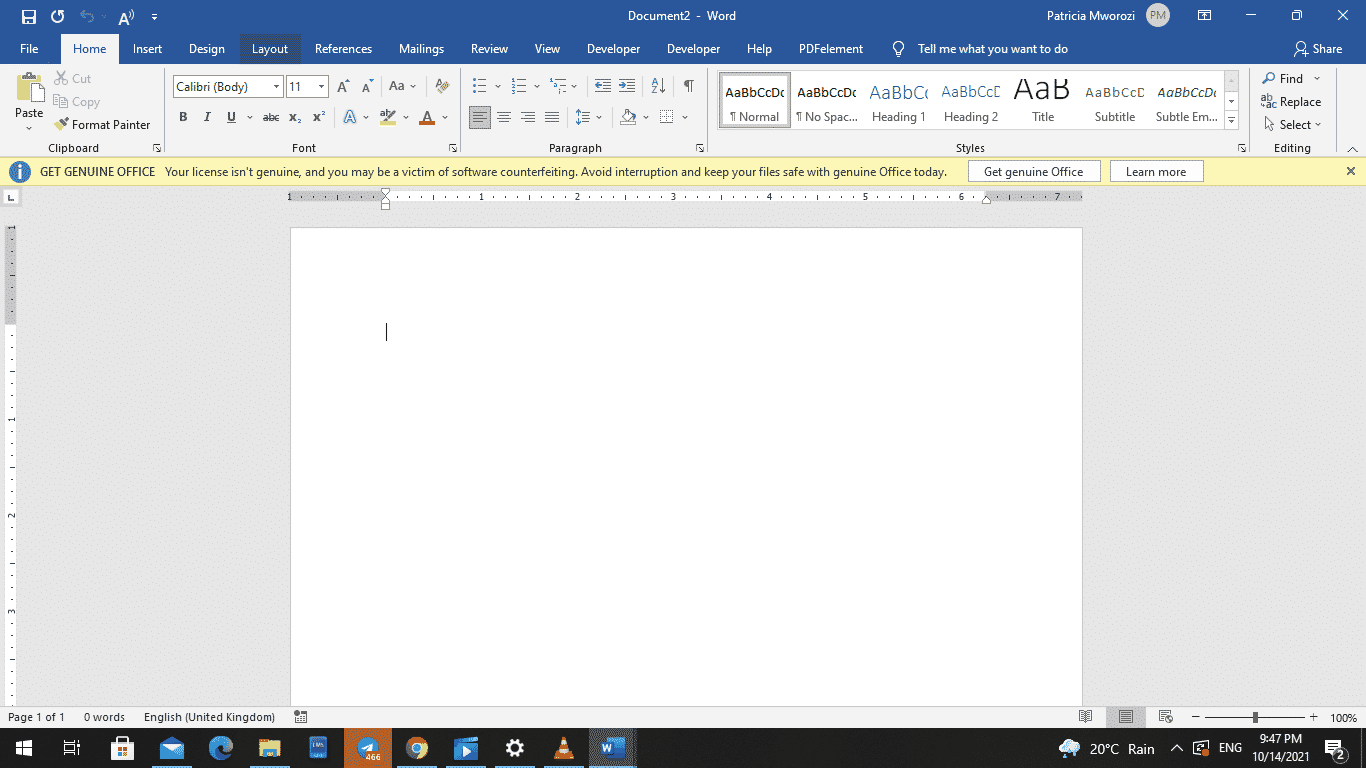Viewport: 1366px width, 768px height.
Task: Open the Mailings ribbon tab
Action: coord(421,48)
